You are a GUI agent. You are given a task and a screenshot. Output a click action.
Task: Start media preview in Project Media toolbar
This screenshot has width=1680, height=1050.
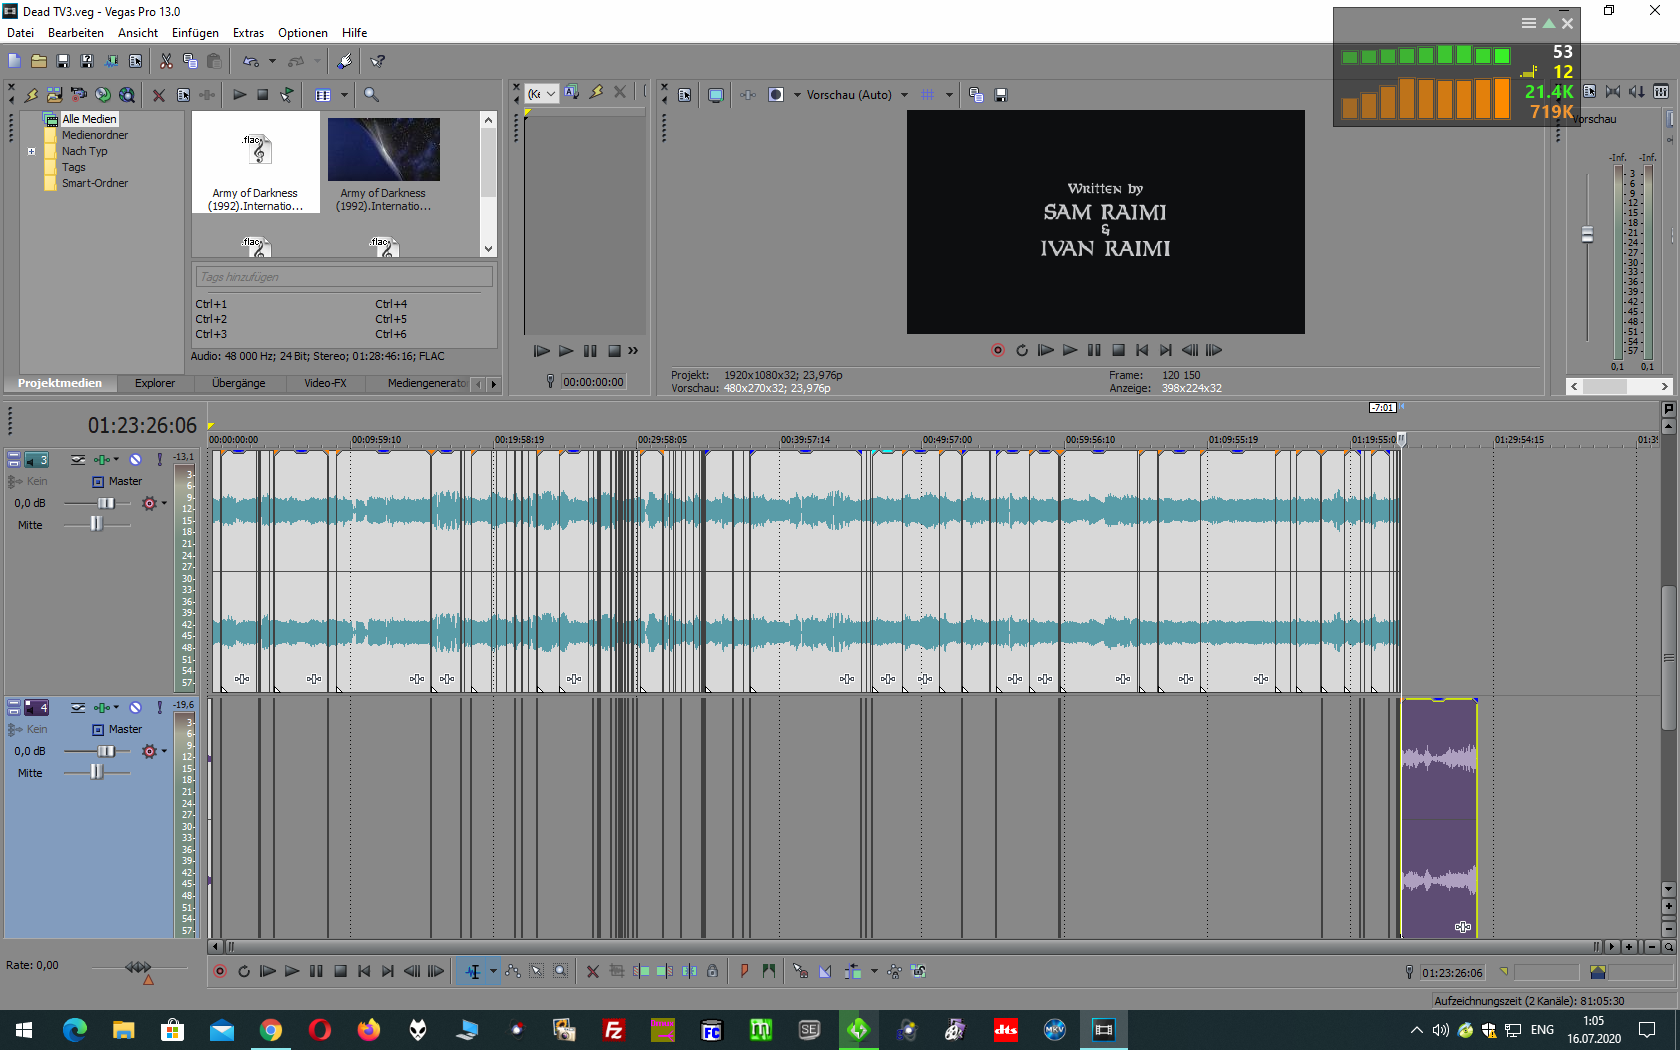click(239, 95)
